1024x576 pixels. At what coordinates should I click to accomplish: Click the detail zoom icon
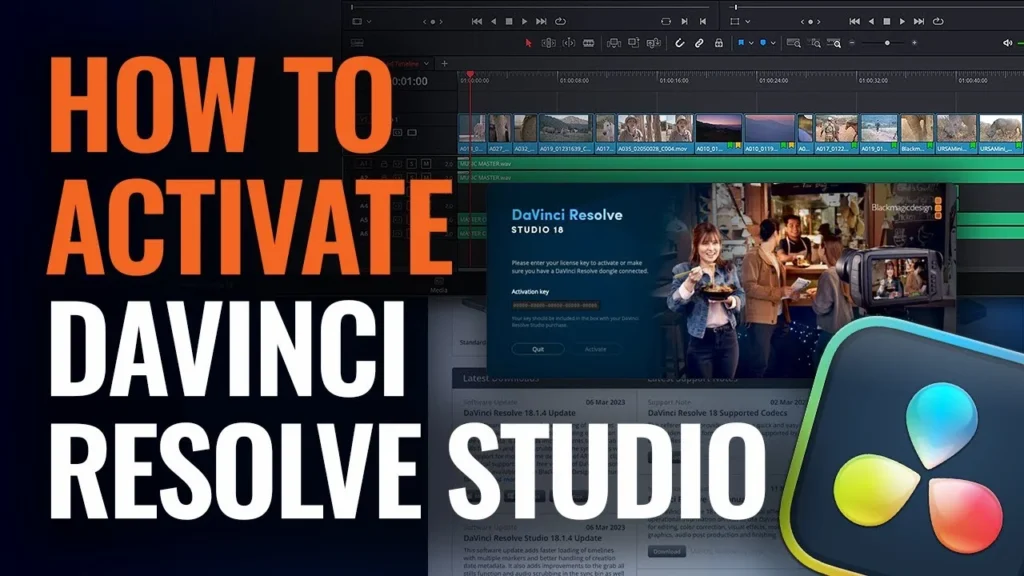(813, 43)
